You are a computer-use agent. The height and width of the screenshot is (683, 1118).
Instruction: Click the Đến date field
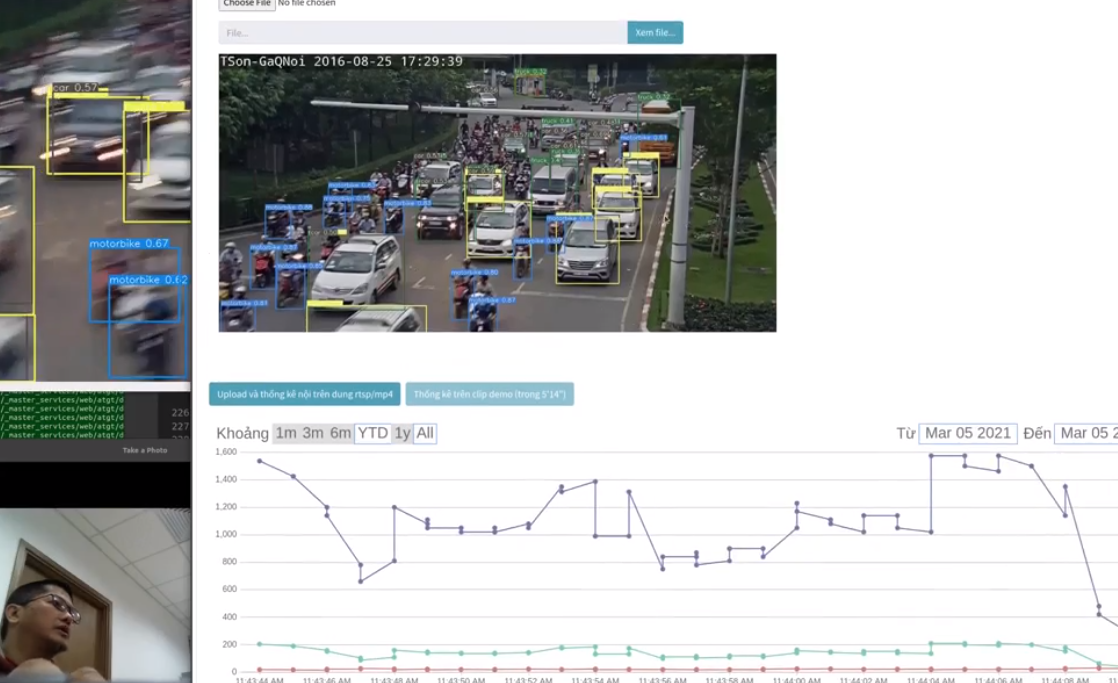[x=1086, y=433]
